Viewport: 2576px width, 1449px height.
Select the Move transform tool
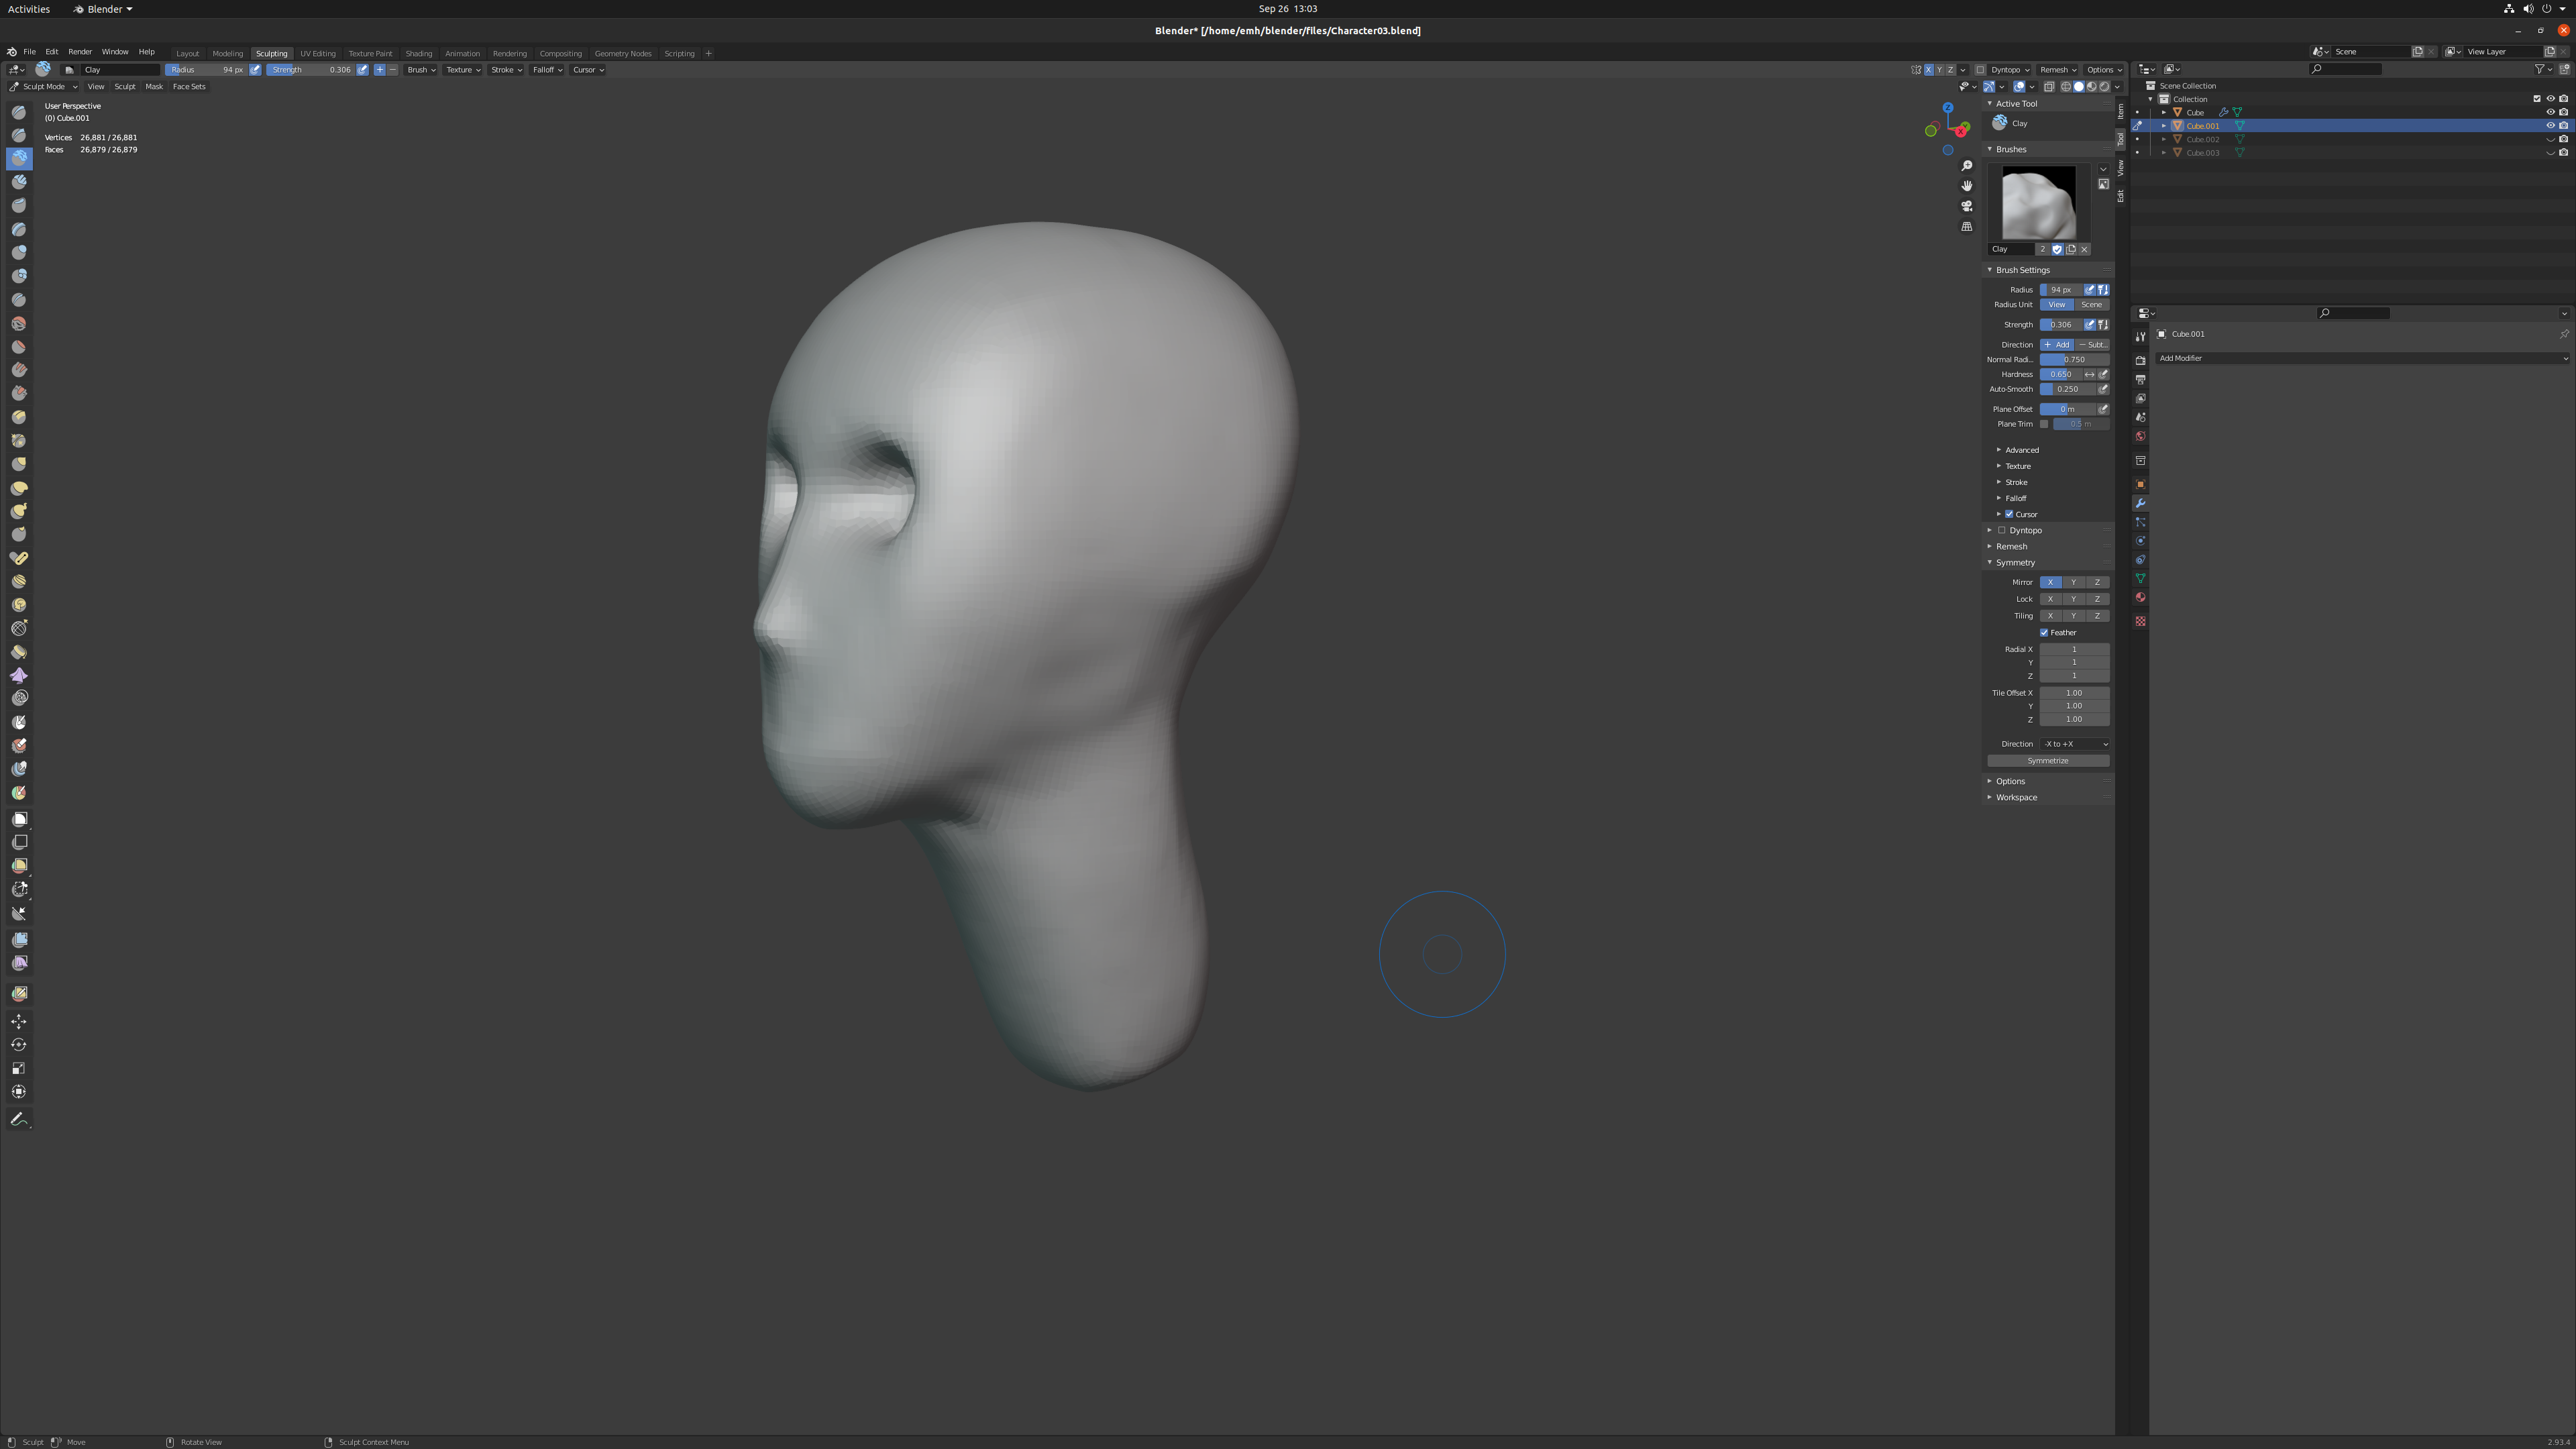(x=19, y=1021)
